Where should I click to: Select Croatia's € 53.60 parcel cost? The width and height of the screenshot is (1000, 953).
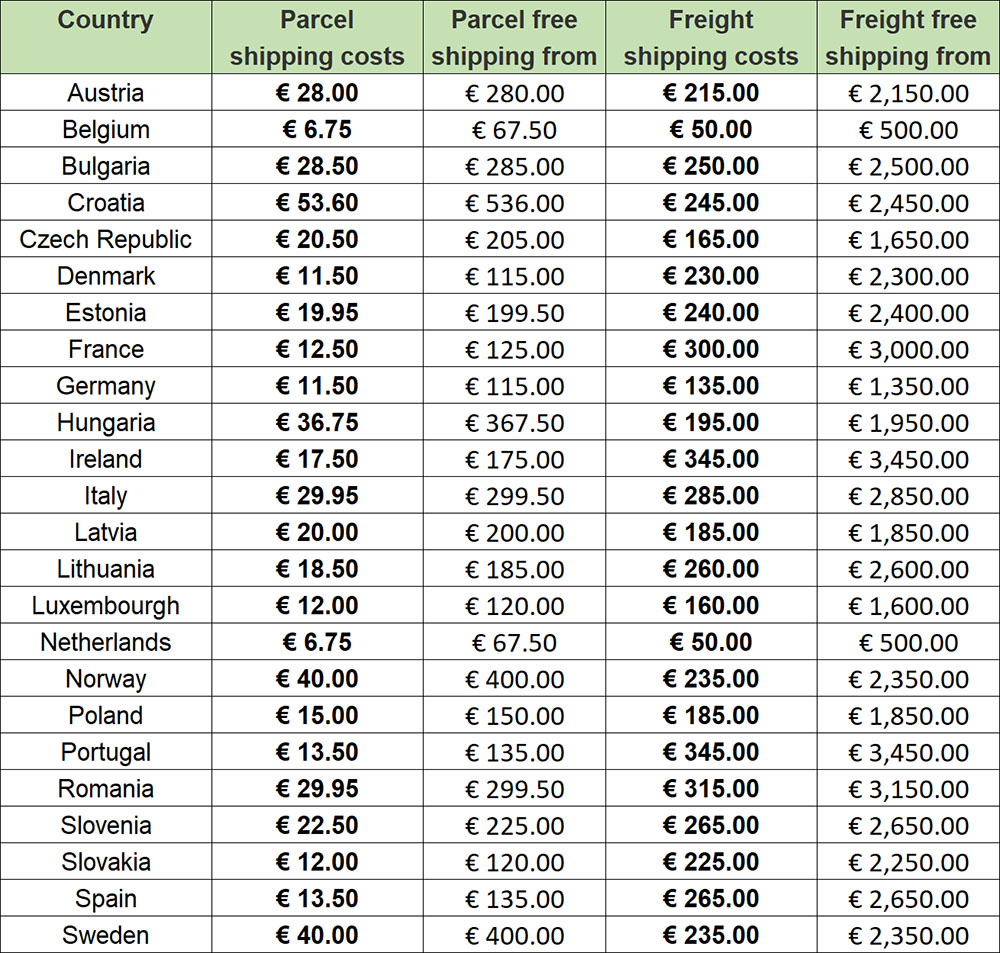317,203
